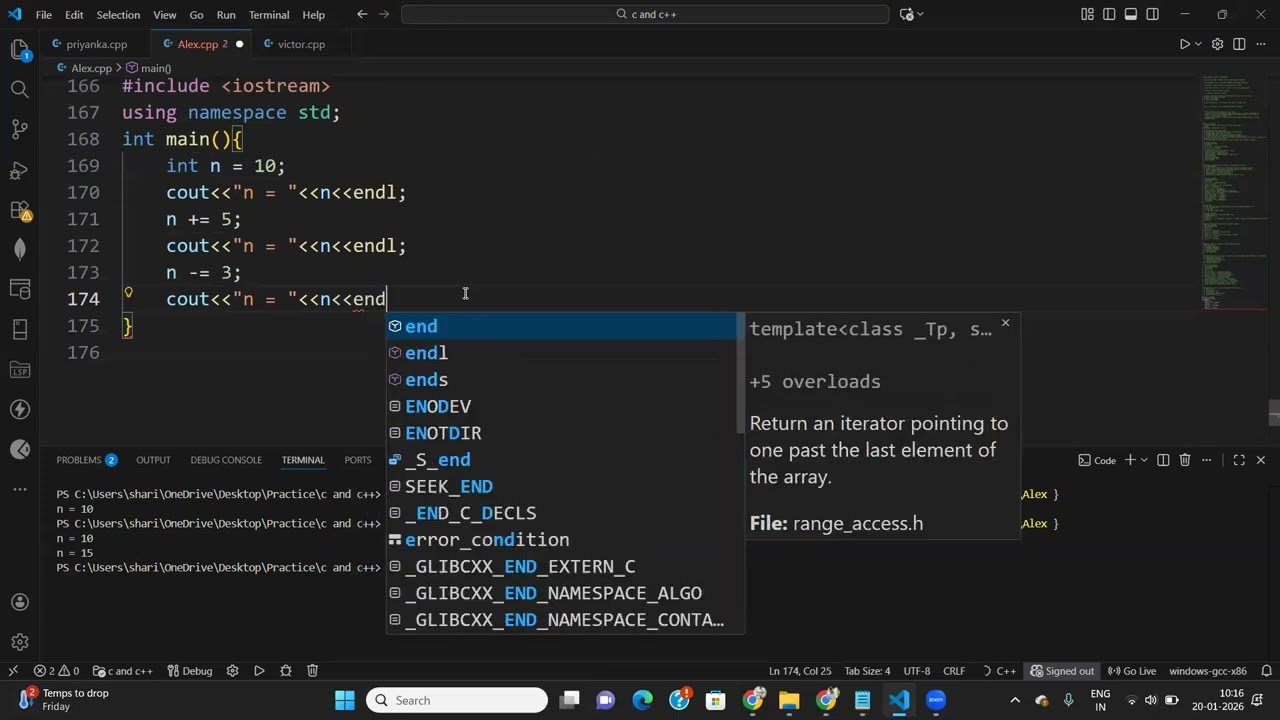The height and width of the screenshot is (720, 1280).
Task: Toggle Secondary Side Bar visibility
Action: (1153, 14)
